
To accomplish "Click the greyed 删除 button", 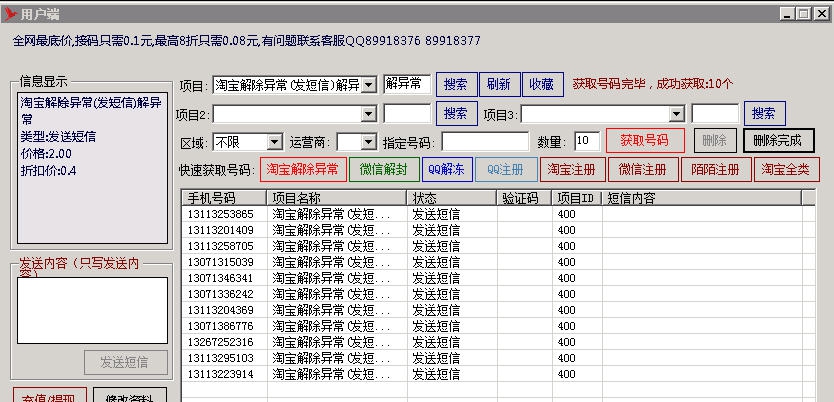I will click(715, 141).
